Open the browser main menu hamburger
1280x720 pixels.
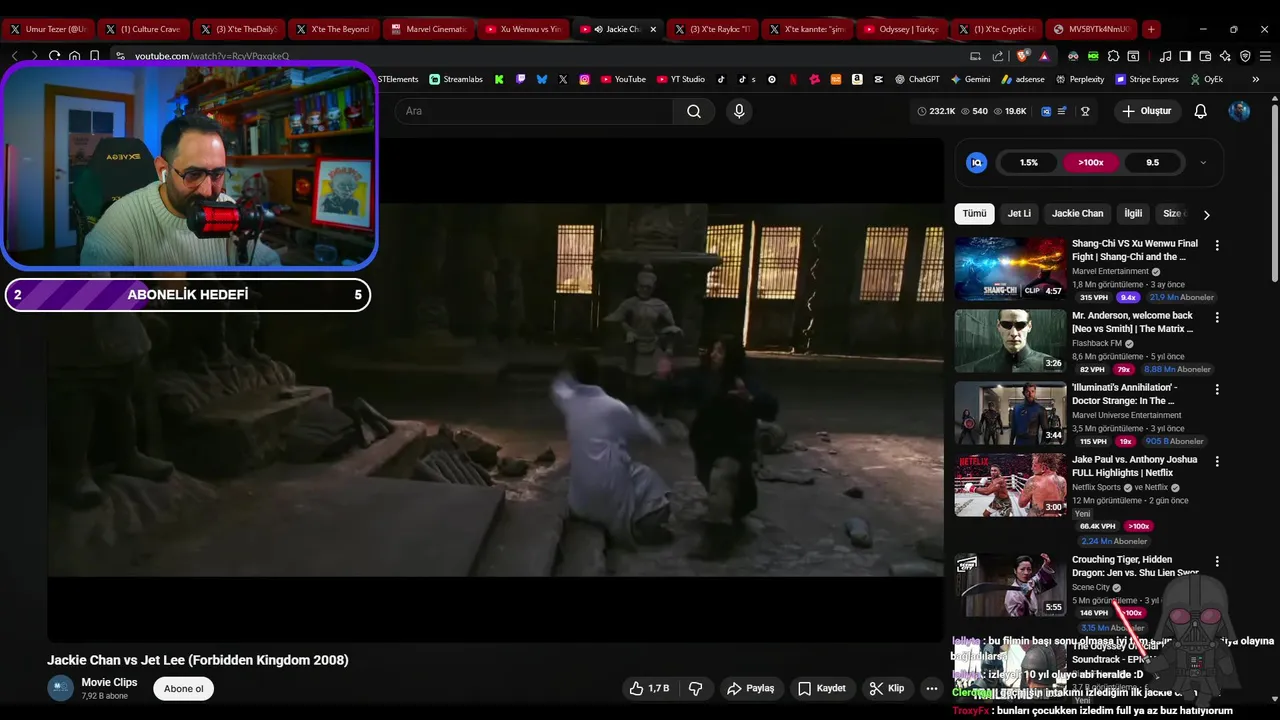point(1265,56)
